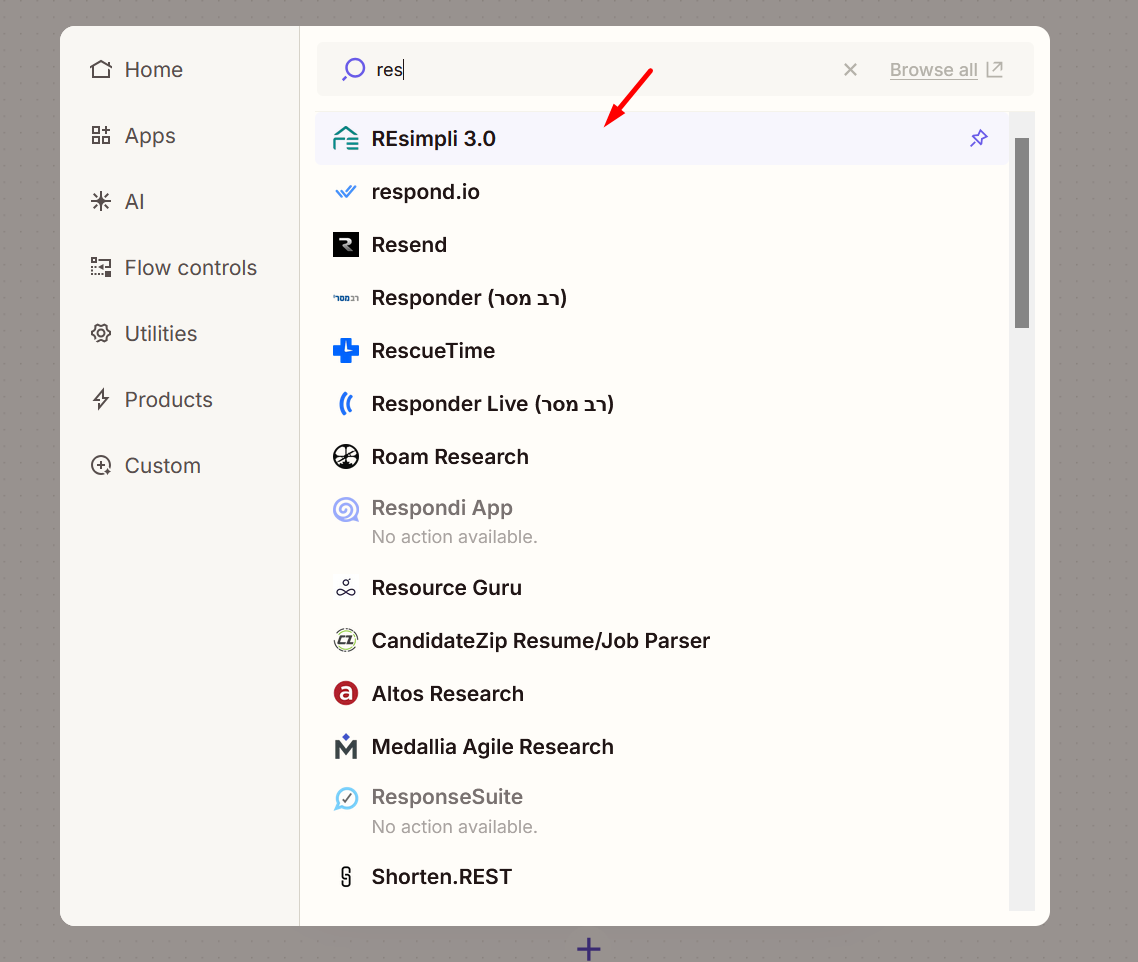This screenshot has width=1138, height=962.
Task: Click the REsimpli 3.0 house logo icon
Action: (345, 138)
